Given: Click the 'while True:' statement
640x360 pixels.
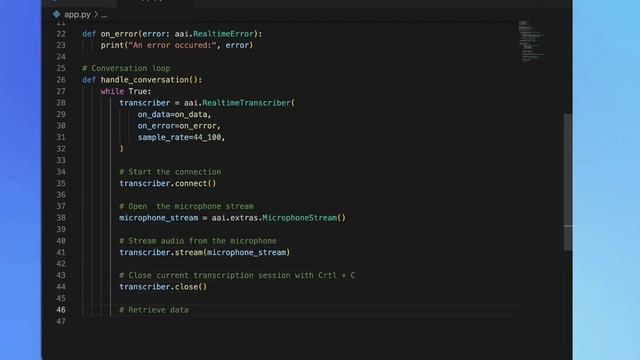Looking at the screenshot, I should [x=126, y=91].
